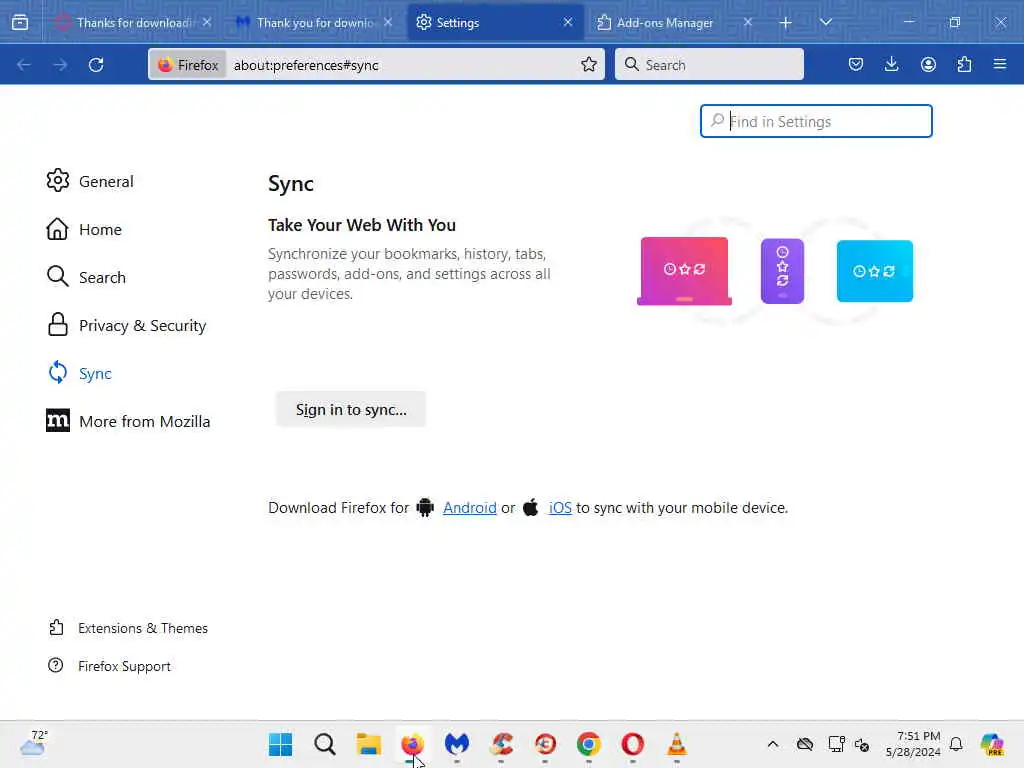Open CCleaner from the taskbar
Screen dimensions: 1024x768
click(x=501, y=744)
